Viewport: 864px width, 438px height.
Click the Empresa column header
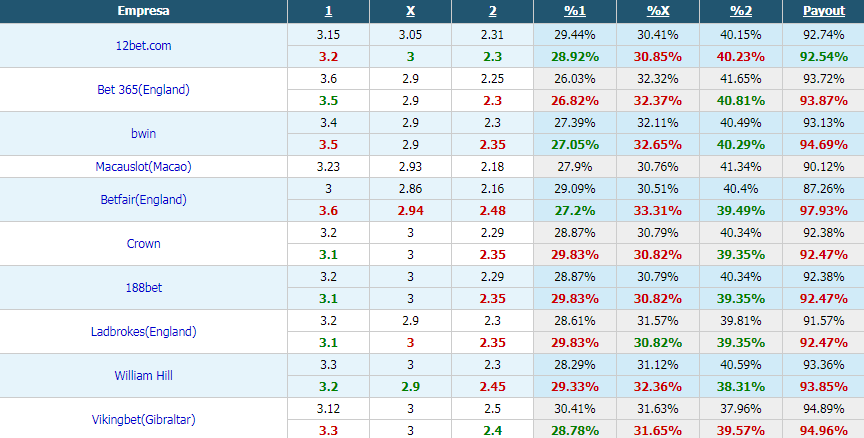coord(143,11)
